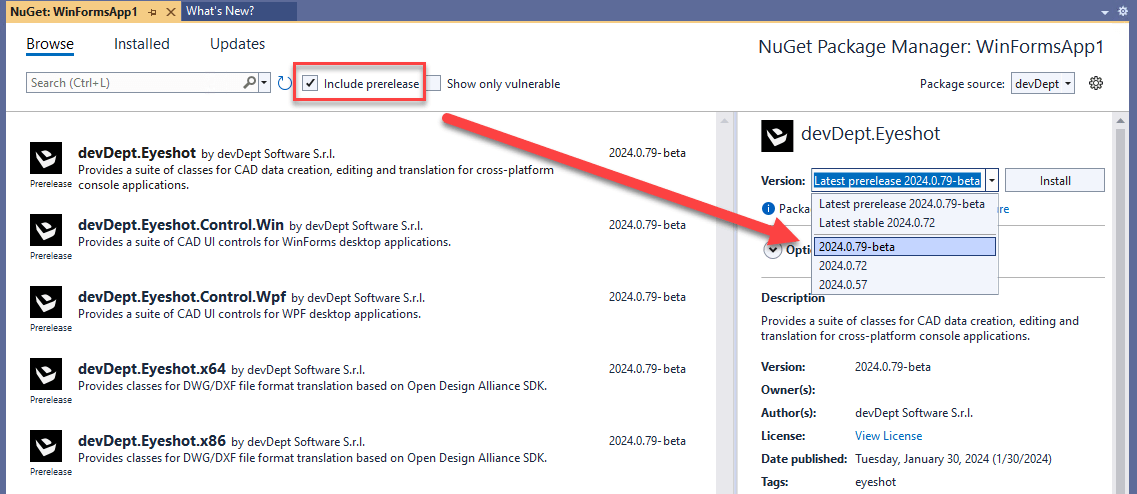
Task: Check the Include prerelease checkbox
Action: (x=310, y=83)
